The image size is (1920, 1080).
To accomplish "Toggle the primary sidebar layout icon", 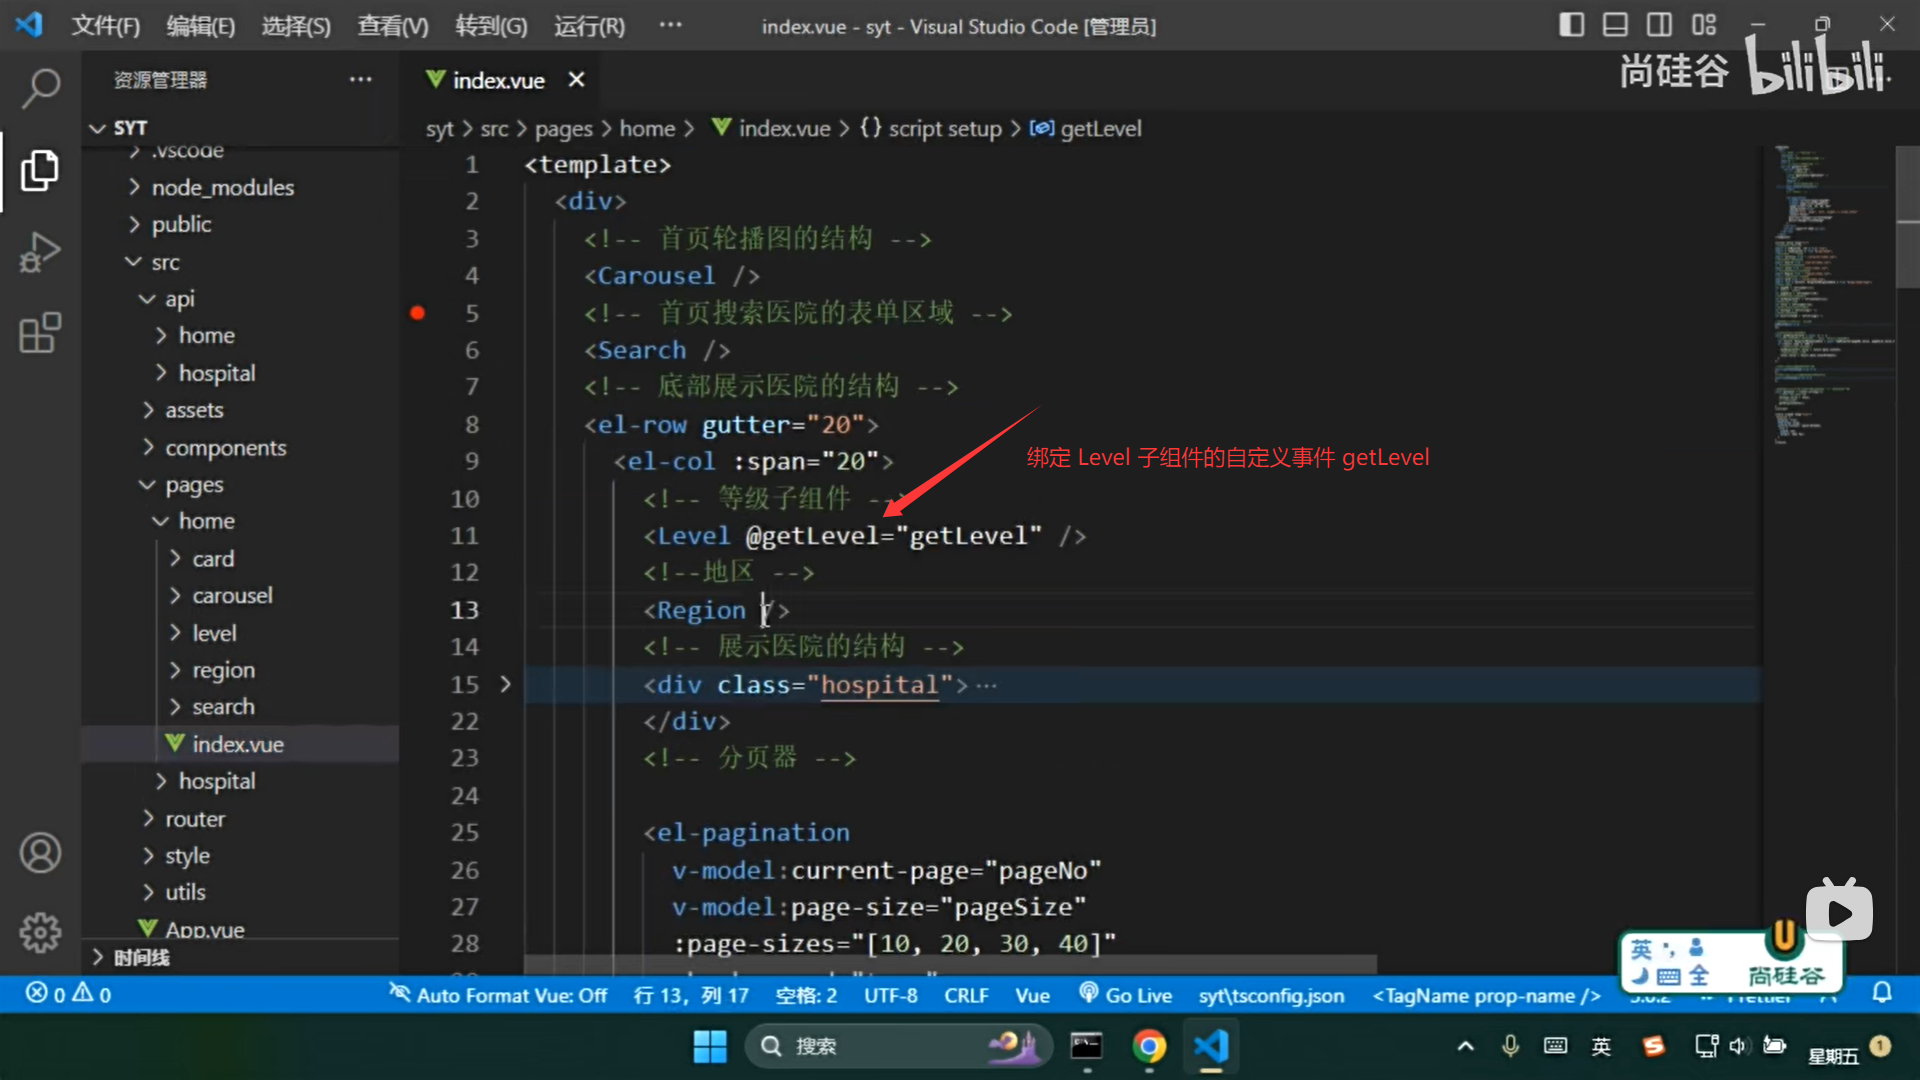I will point(1571,25).
